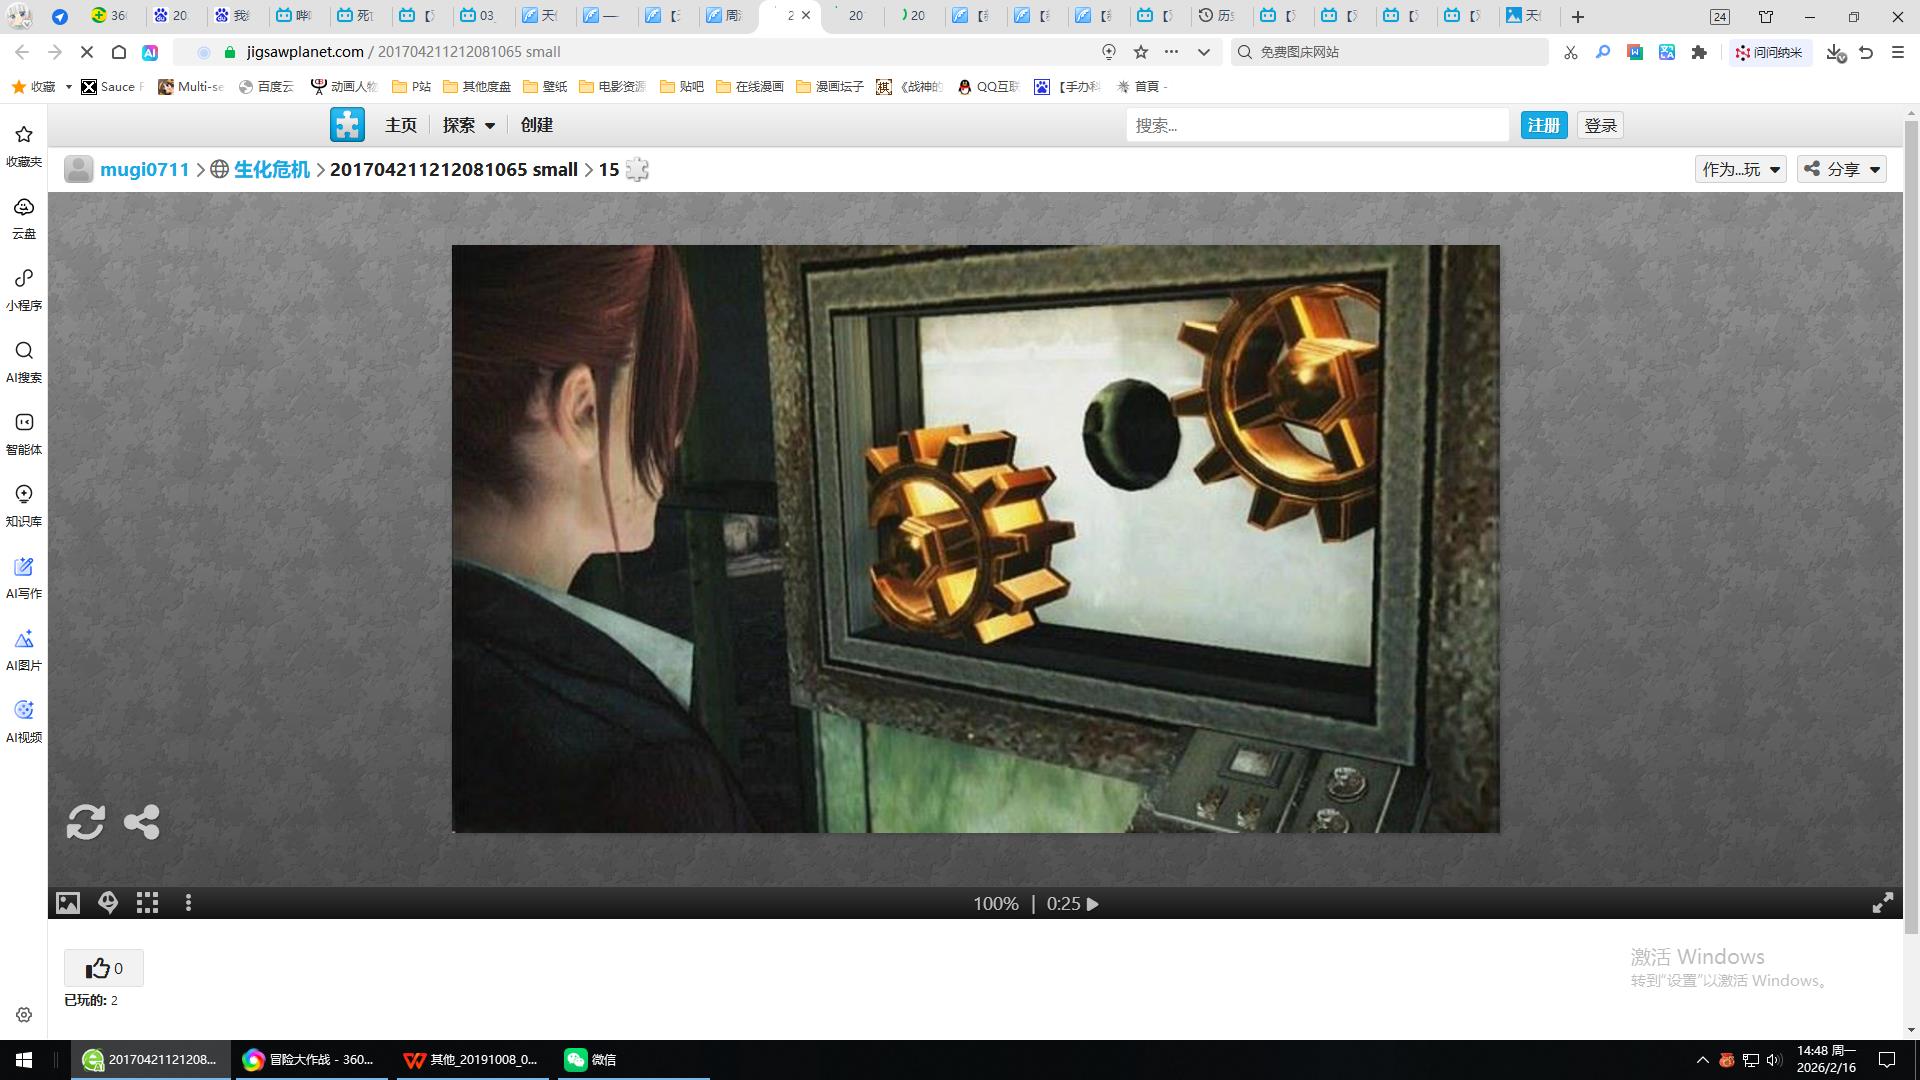The image size is (1920, 1080).
Task: Open the three-dot more options menu
Action: tap(188, 903)
